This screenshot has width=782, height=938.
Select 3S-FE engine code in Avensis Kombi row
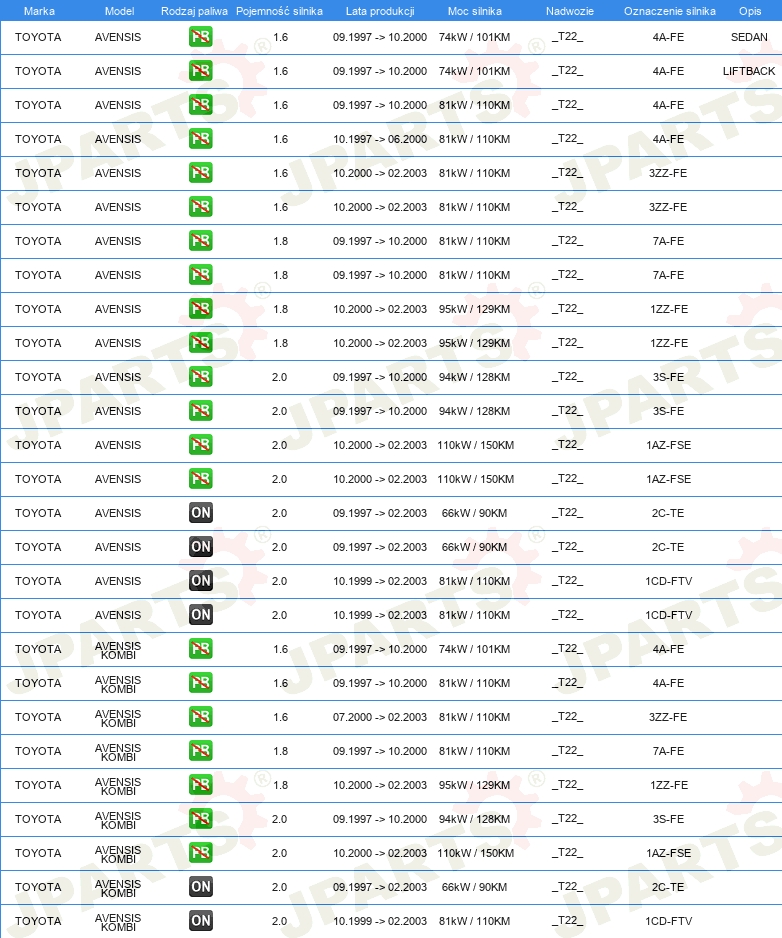pos(668,819)
